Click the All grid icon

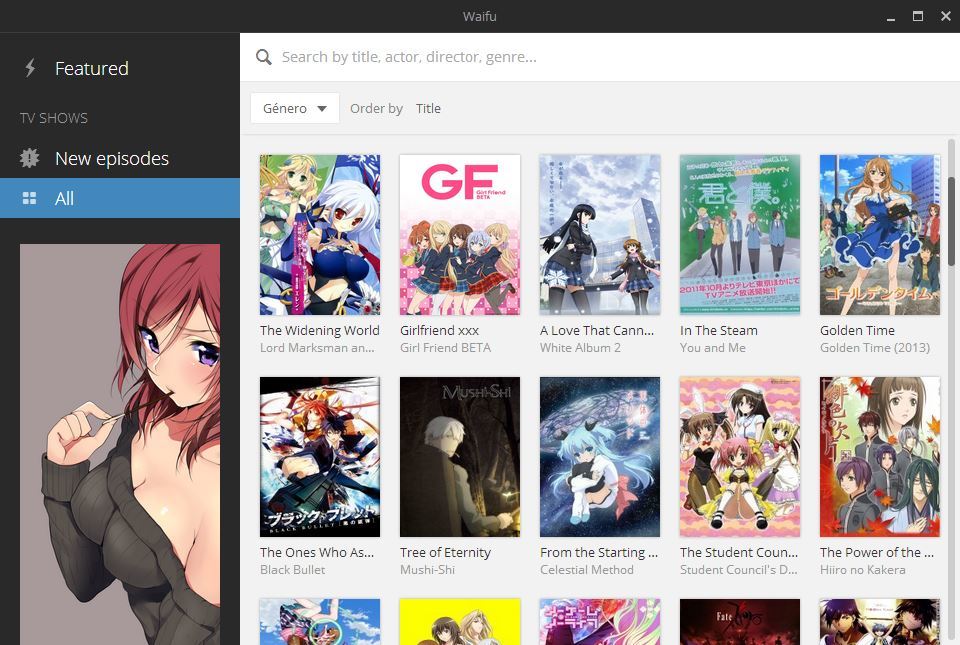(29, 198)
